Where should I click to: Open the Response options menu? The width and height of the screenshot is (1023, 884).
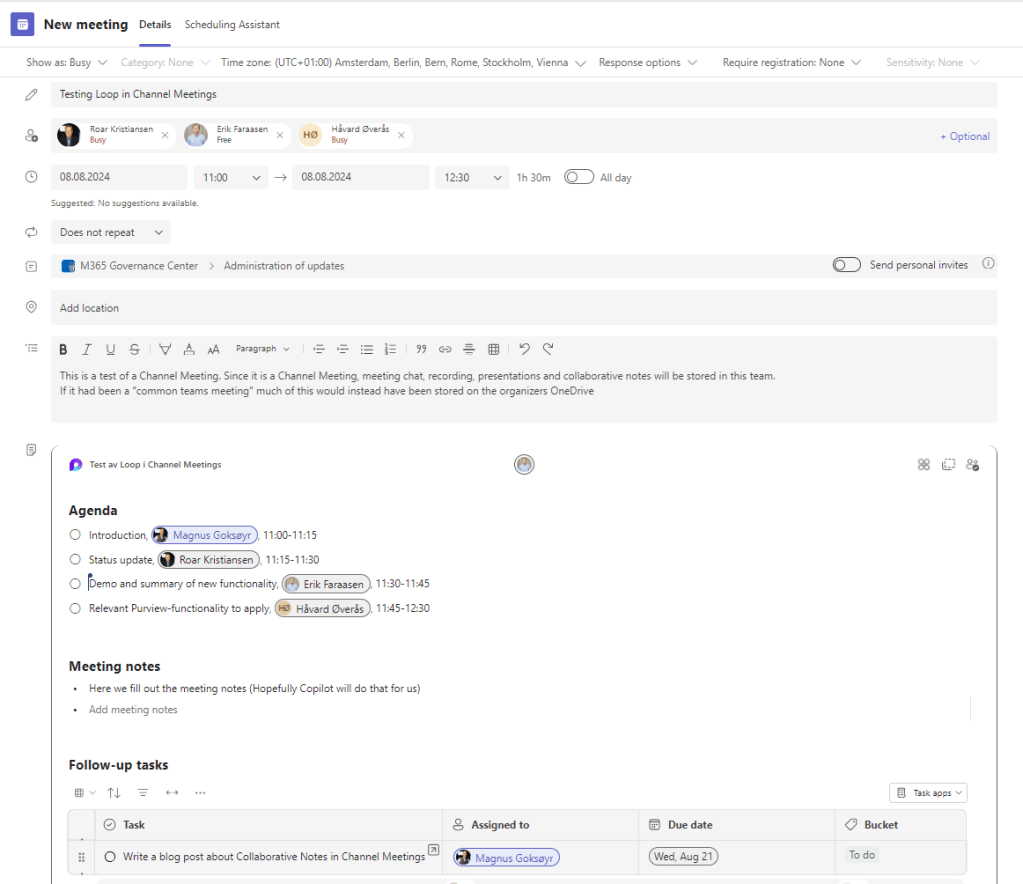pos(647,62)
